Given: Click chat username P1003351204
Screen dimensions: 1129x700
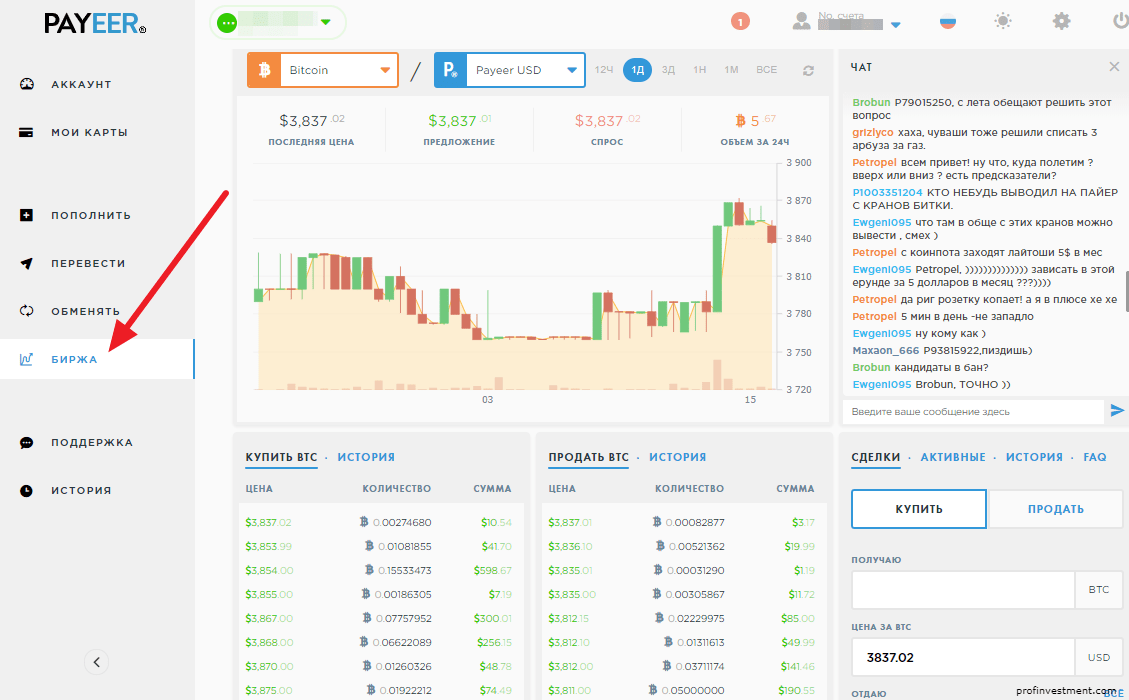Looking at the screenshot, I should click(x=887, y=192).
